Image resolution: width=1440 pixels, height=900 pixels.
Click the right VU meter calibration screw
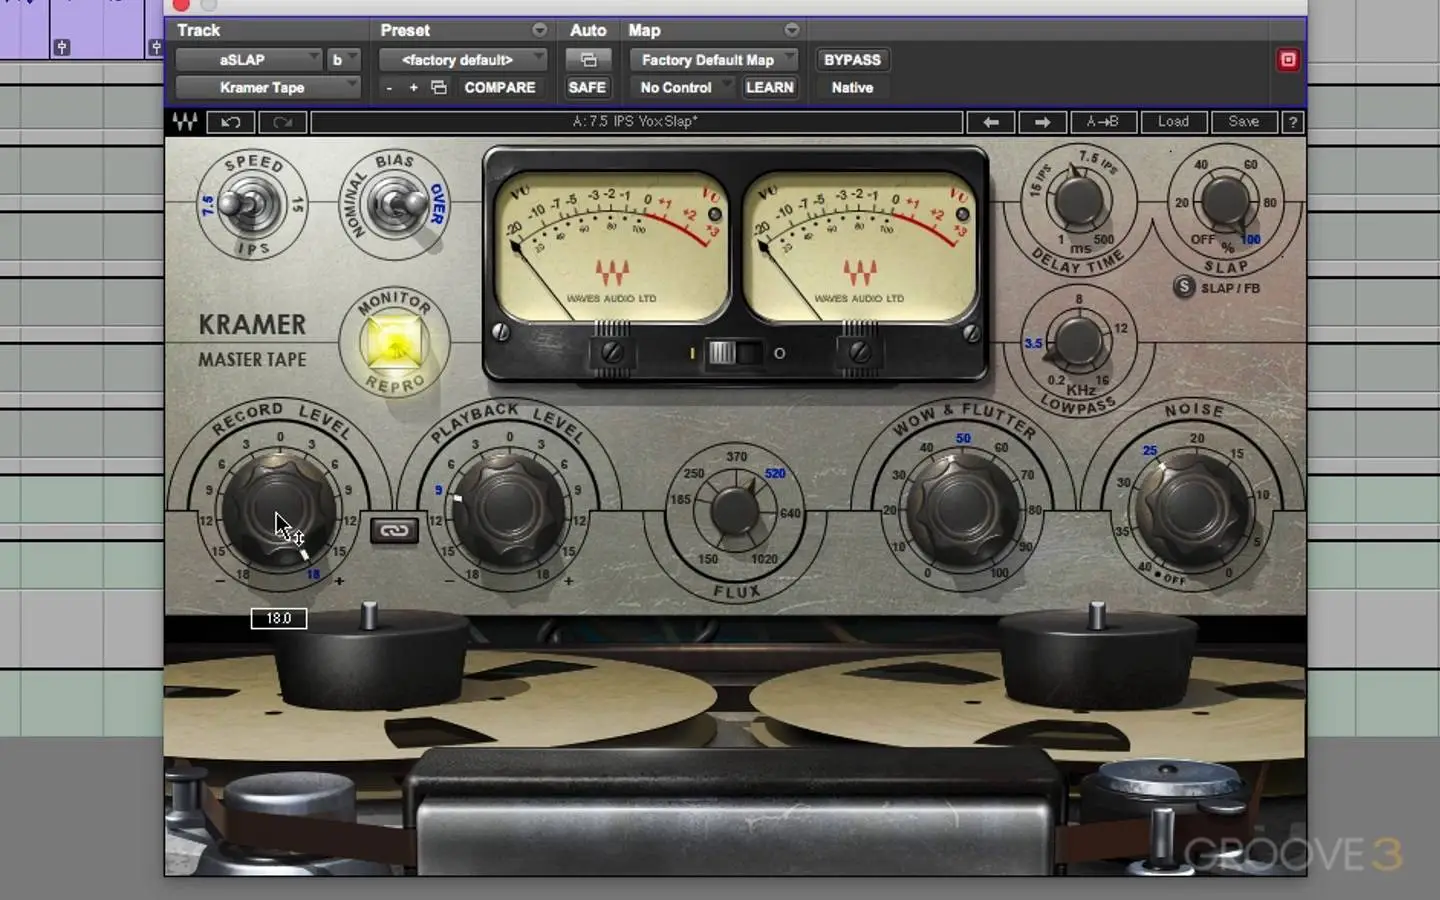859,351
